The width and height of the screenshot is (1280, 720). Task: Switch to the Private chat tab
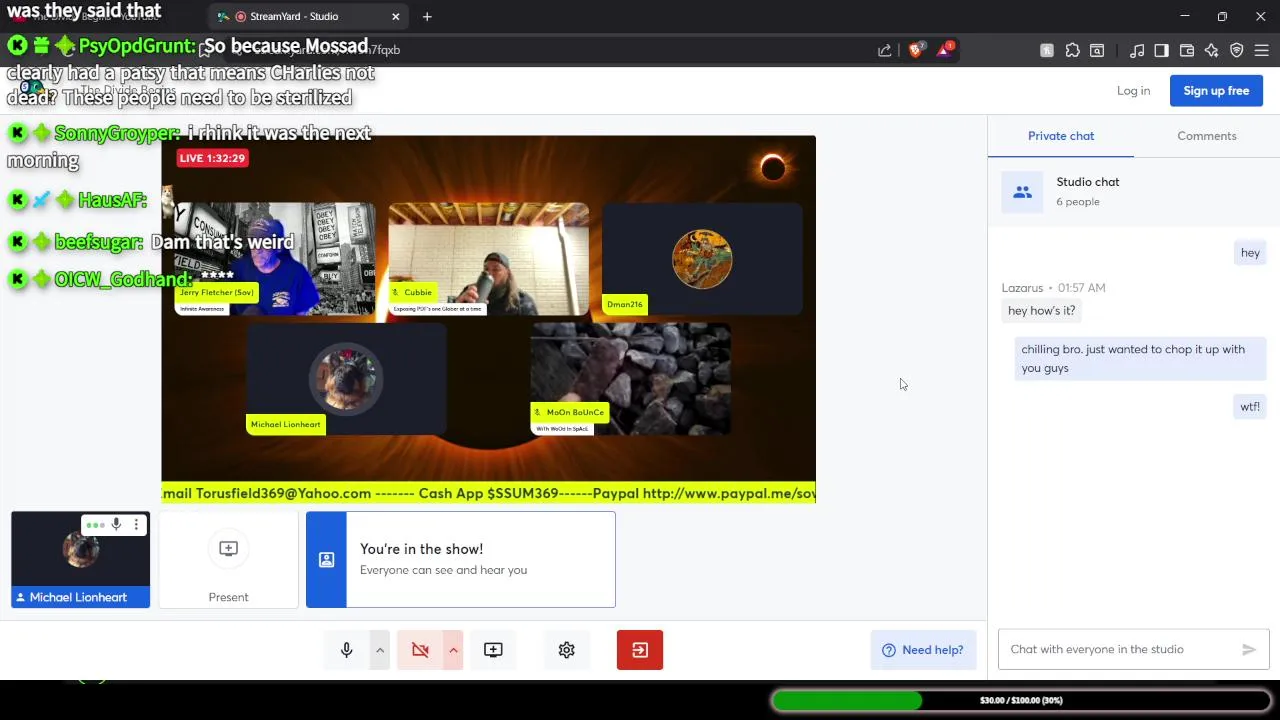(1061, 136)
